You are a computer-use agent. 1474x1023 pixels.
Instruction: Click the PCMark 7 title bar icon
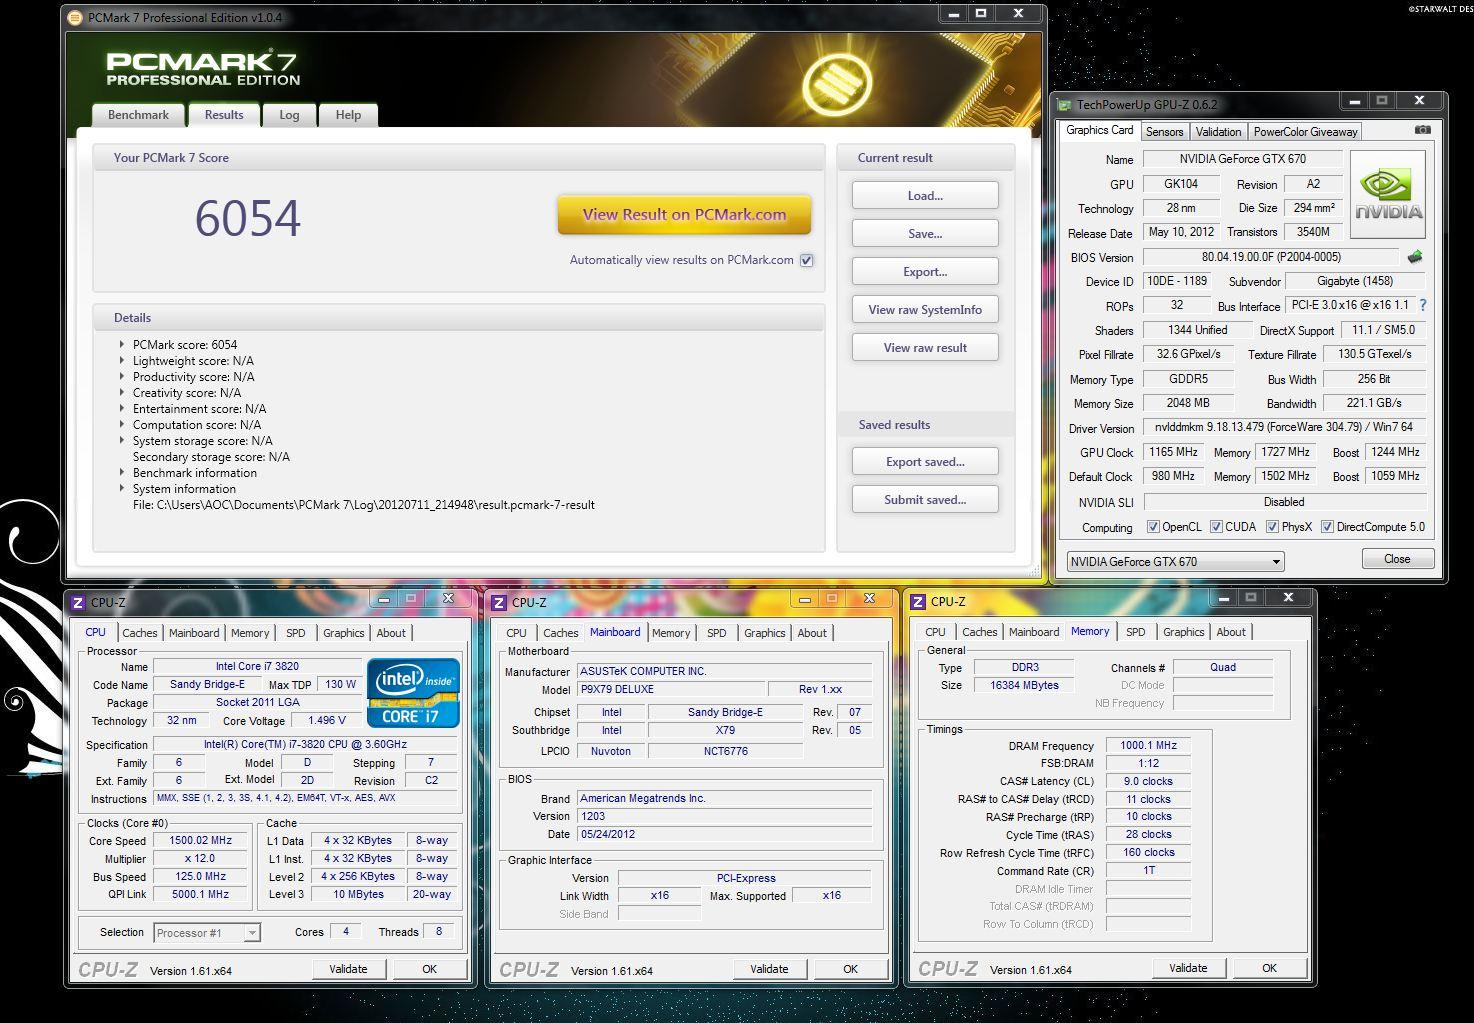point(76,17)
